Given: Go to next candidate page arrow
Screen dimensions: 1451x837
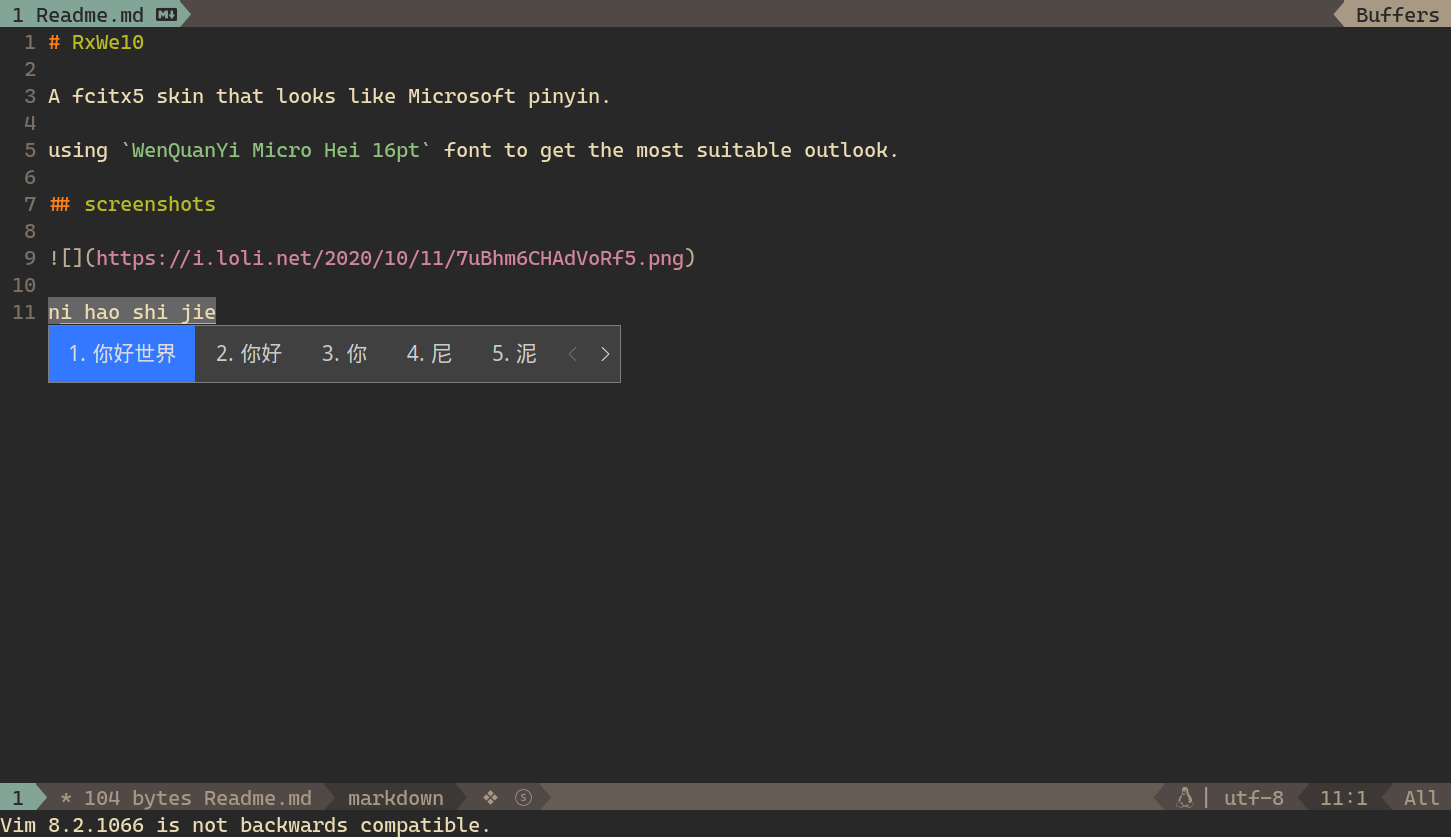Looking at the screenshot, I should [605, 354].
